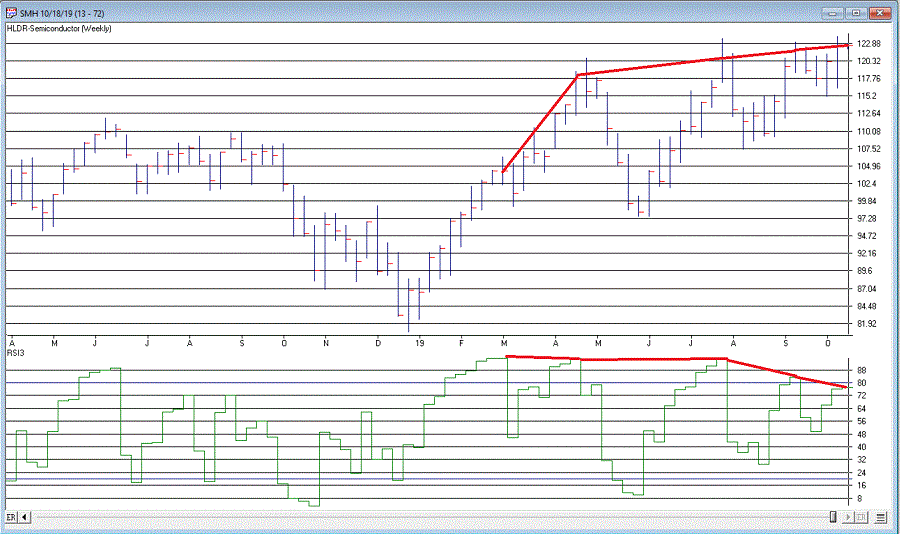
Task: Click the D month marker on date axis
Action: point(378,343)
